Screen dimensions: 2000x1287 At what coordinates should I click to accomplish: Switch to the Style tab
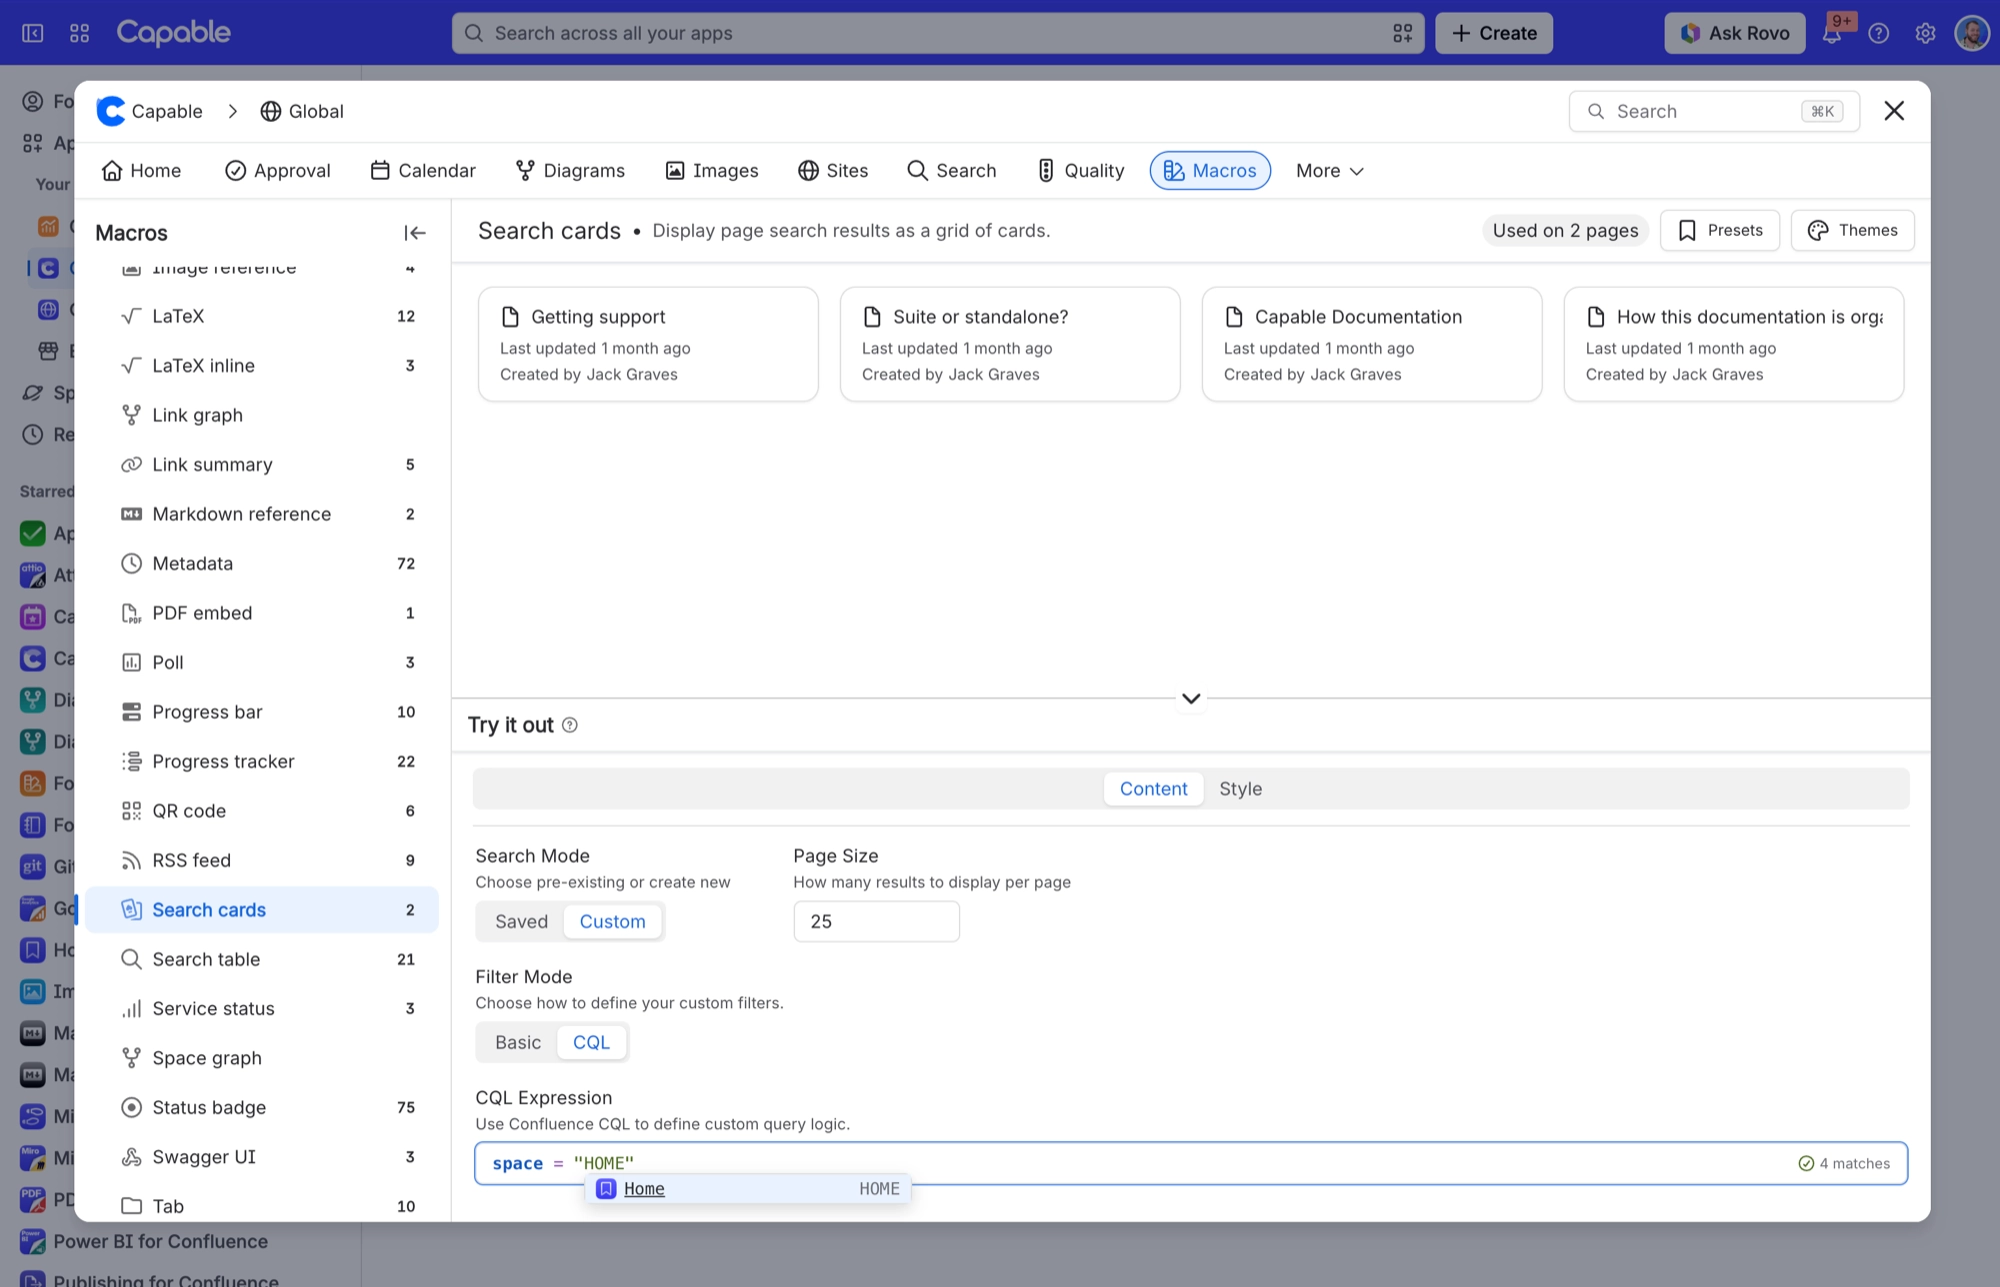point(1241,789)
